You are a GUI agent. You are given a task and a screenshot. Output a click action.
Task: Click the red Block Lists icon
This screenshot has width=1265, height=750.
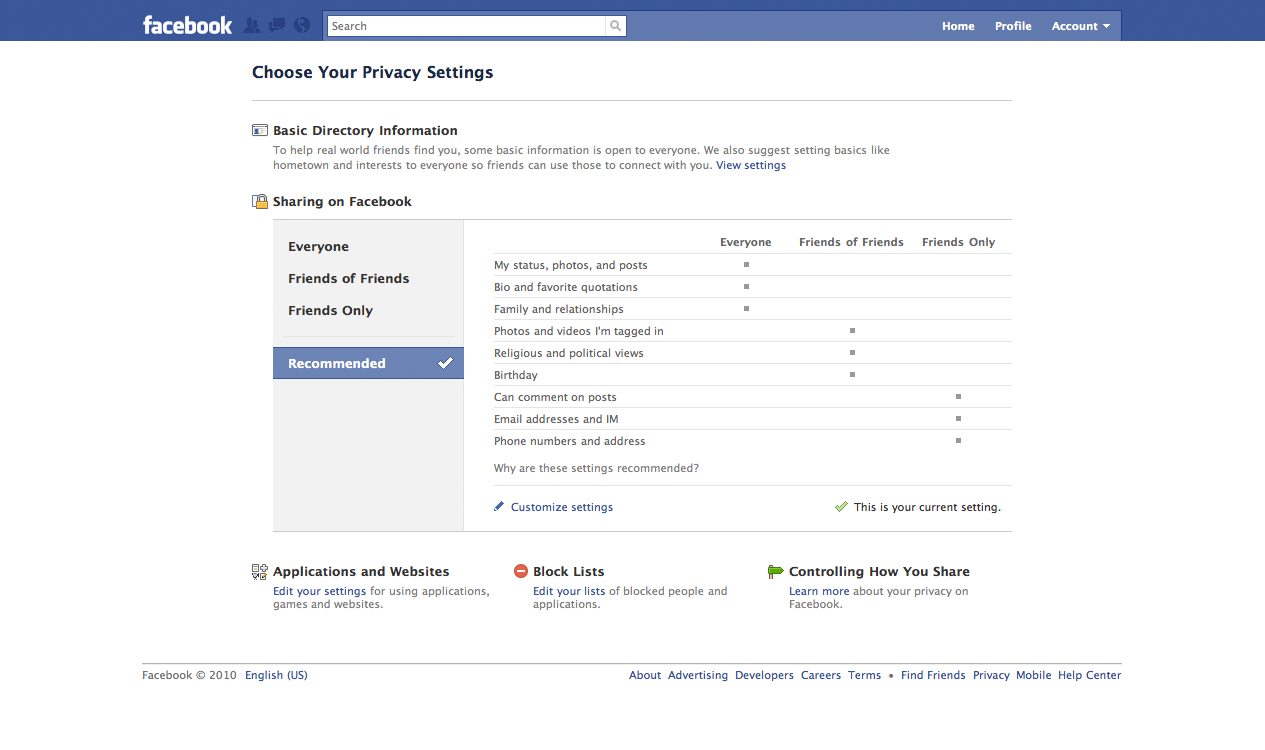pyautogui.click(x=520, y=571)
